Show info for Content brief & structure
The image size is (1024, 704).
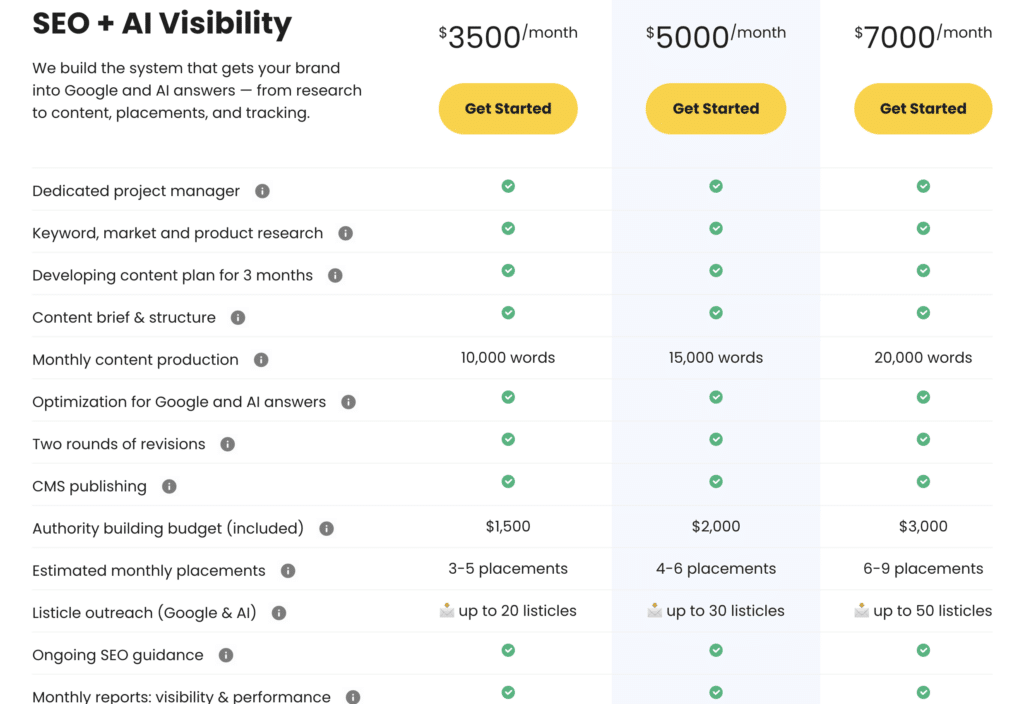(238, 317)
